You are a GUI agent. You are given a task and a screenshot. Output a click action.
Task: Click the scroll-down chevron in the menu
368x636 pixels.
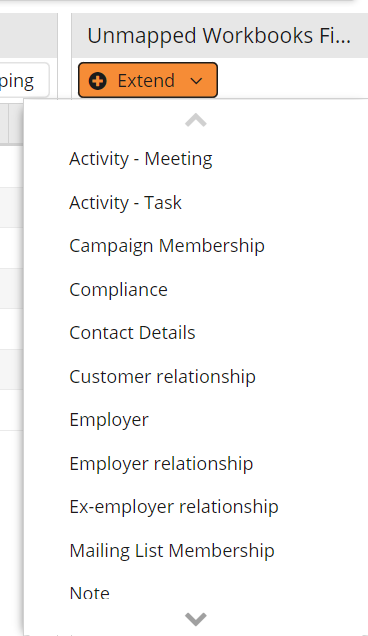[x=196, y=619]
